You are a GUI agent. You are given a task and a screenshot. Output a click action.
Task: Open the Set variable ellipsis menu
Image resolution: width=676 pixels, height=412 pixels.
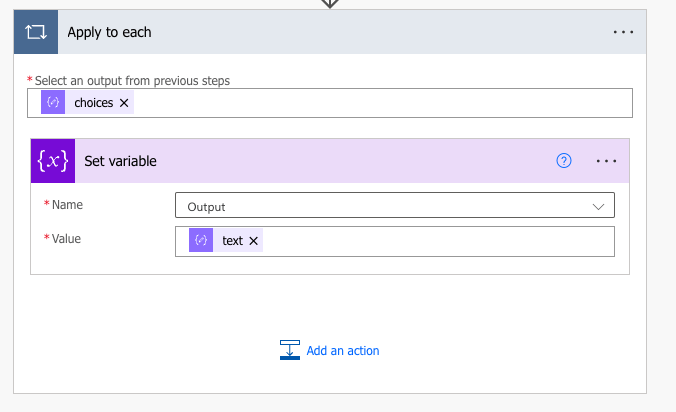tap(606, 161)
